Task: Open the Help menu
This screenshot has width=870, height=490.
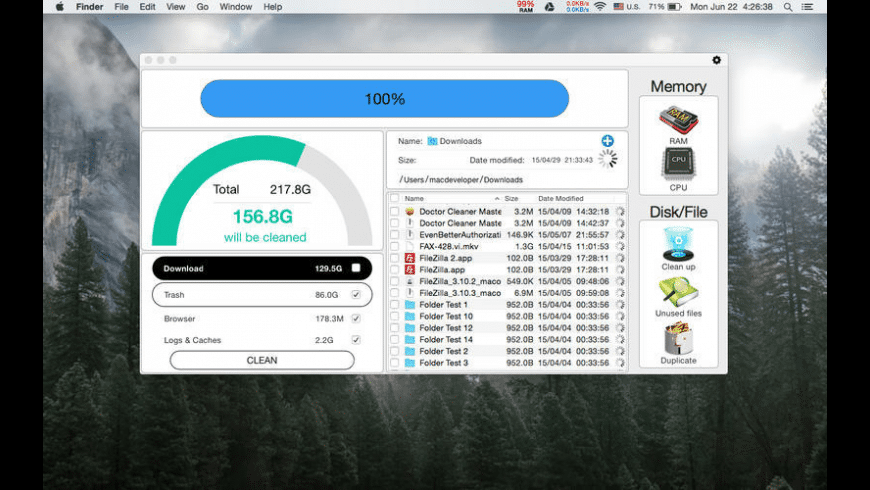Action: [x=272, y=7]
